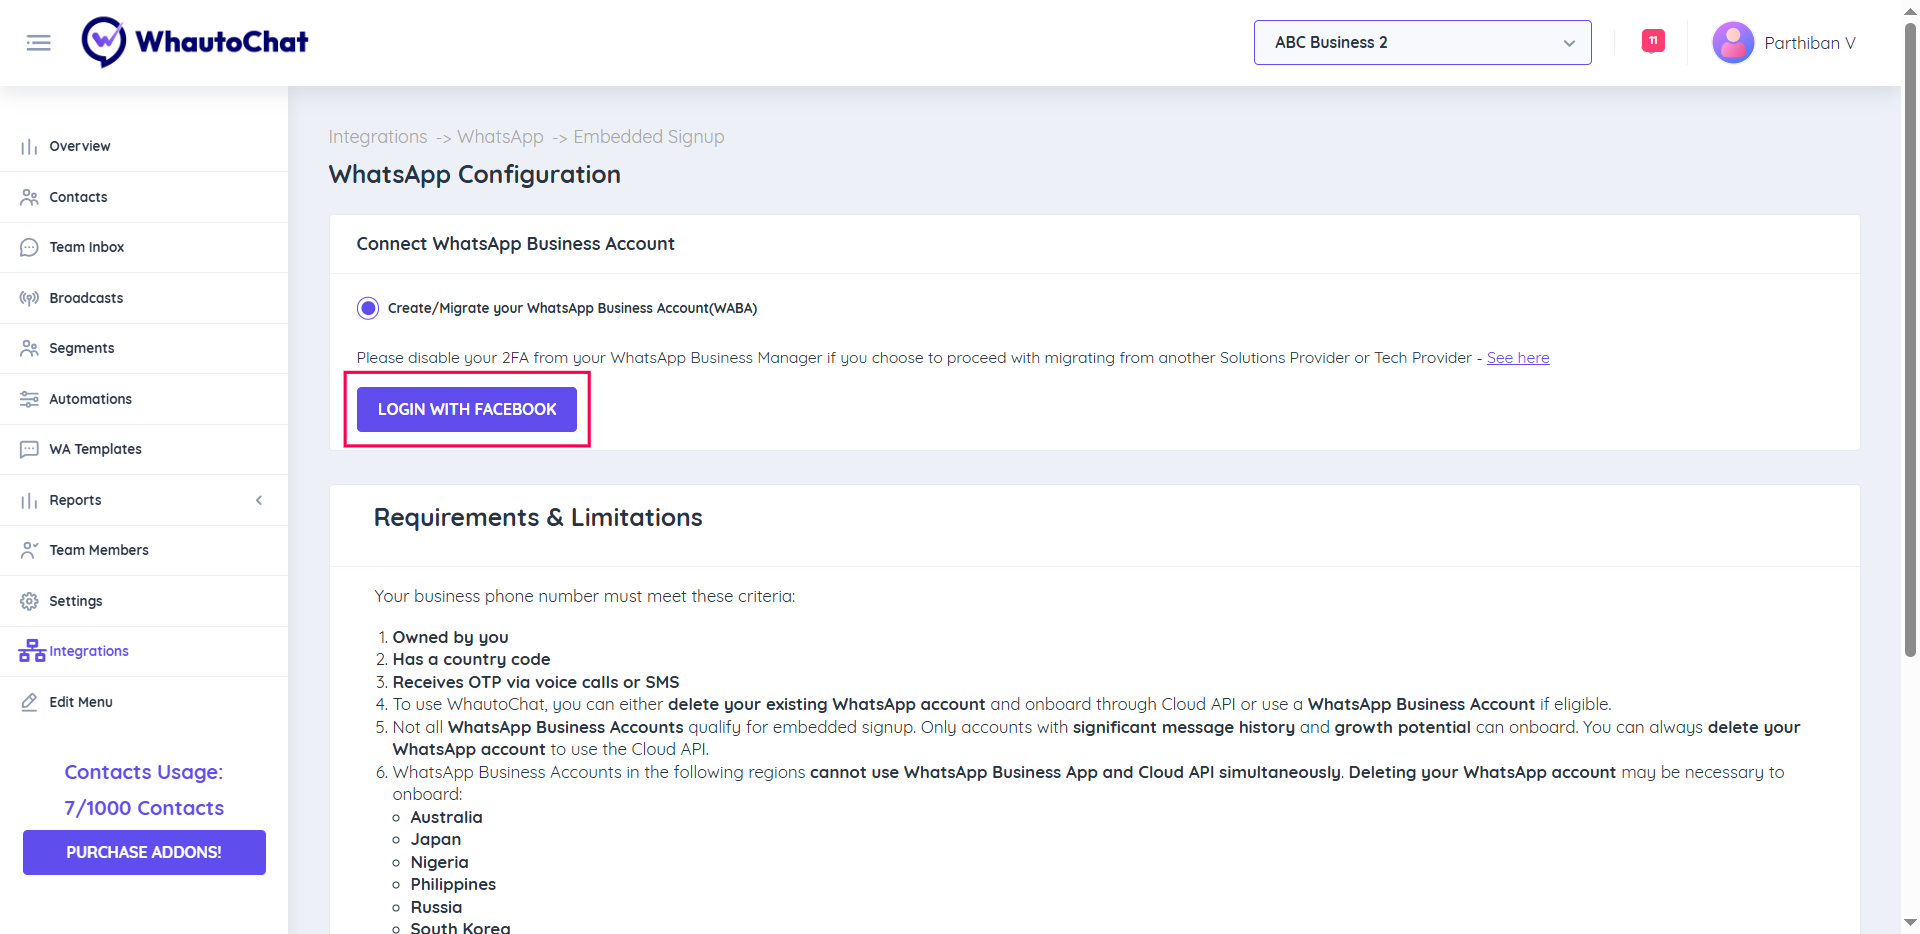
Task: Click the Automations sliders icon
Action: click(29, 399)
